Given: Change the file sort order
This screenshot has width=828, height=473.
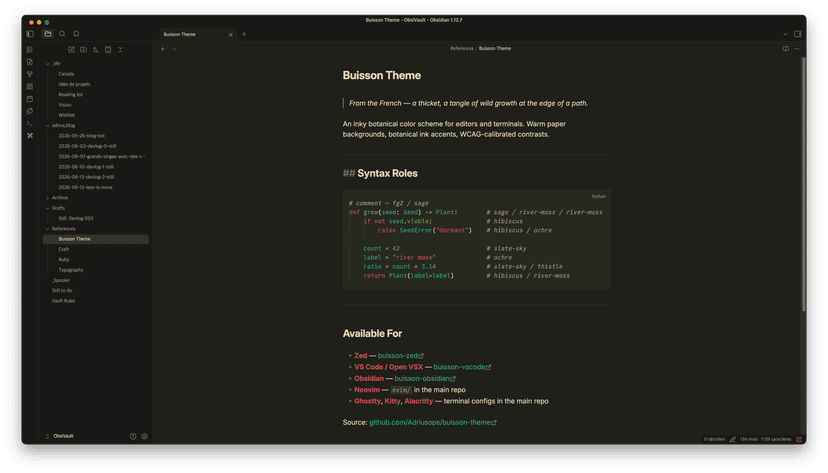Looking at the screenshot, I should [96, 50].
